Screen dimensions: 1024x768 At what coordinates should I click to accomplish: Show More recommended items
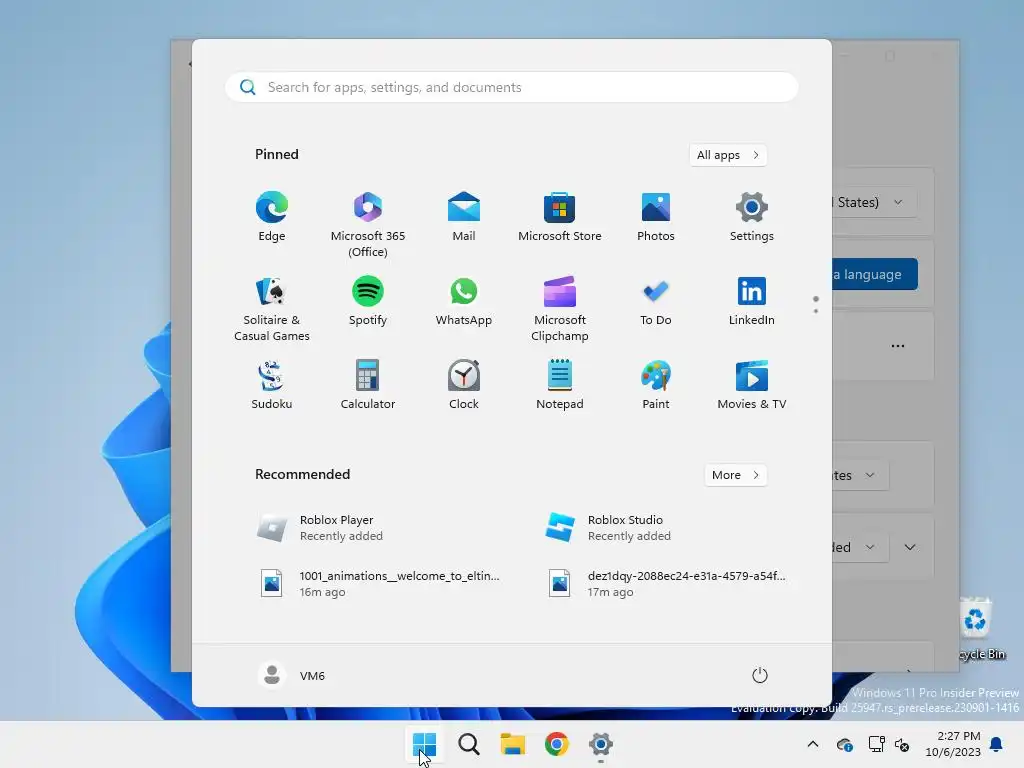coord(735,475)
